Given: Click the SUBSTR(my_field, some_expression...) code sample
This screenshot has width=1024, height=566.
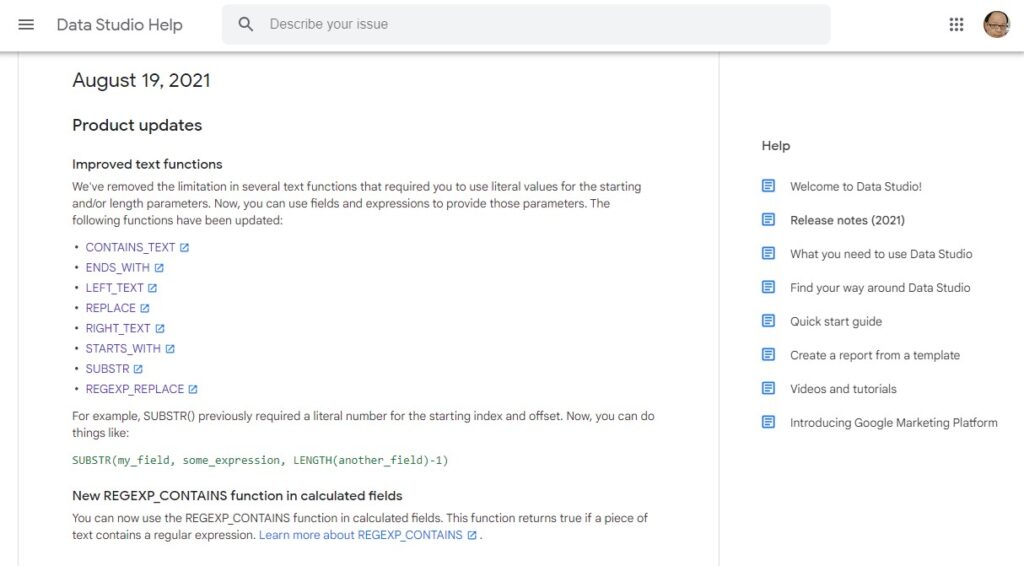Looking at the screenshot, I should 260,460.
